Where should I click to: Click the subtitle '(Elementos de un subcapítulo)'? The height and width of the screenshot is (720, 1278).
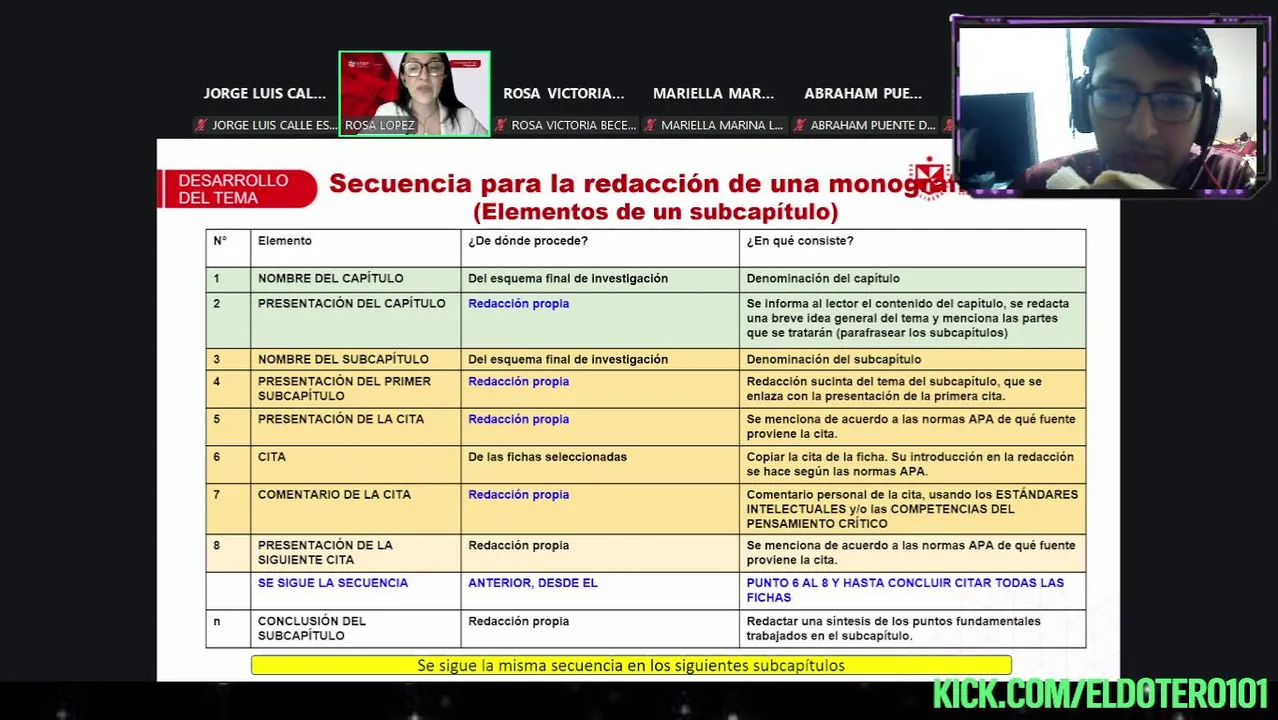[x=655, y=212]
